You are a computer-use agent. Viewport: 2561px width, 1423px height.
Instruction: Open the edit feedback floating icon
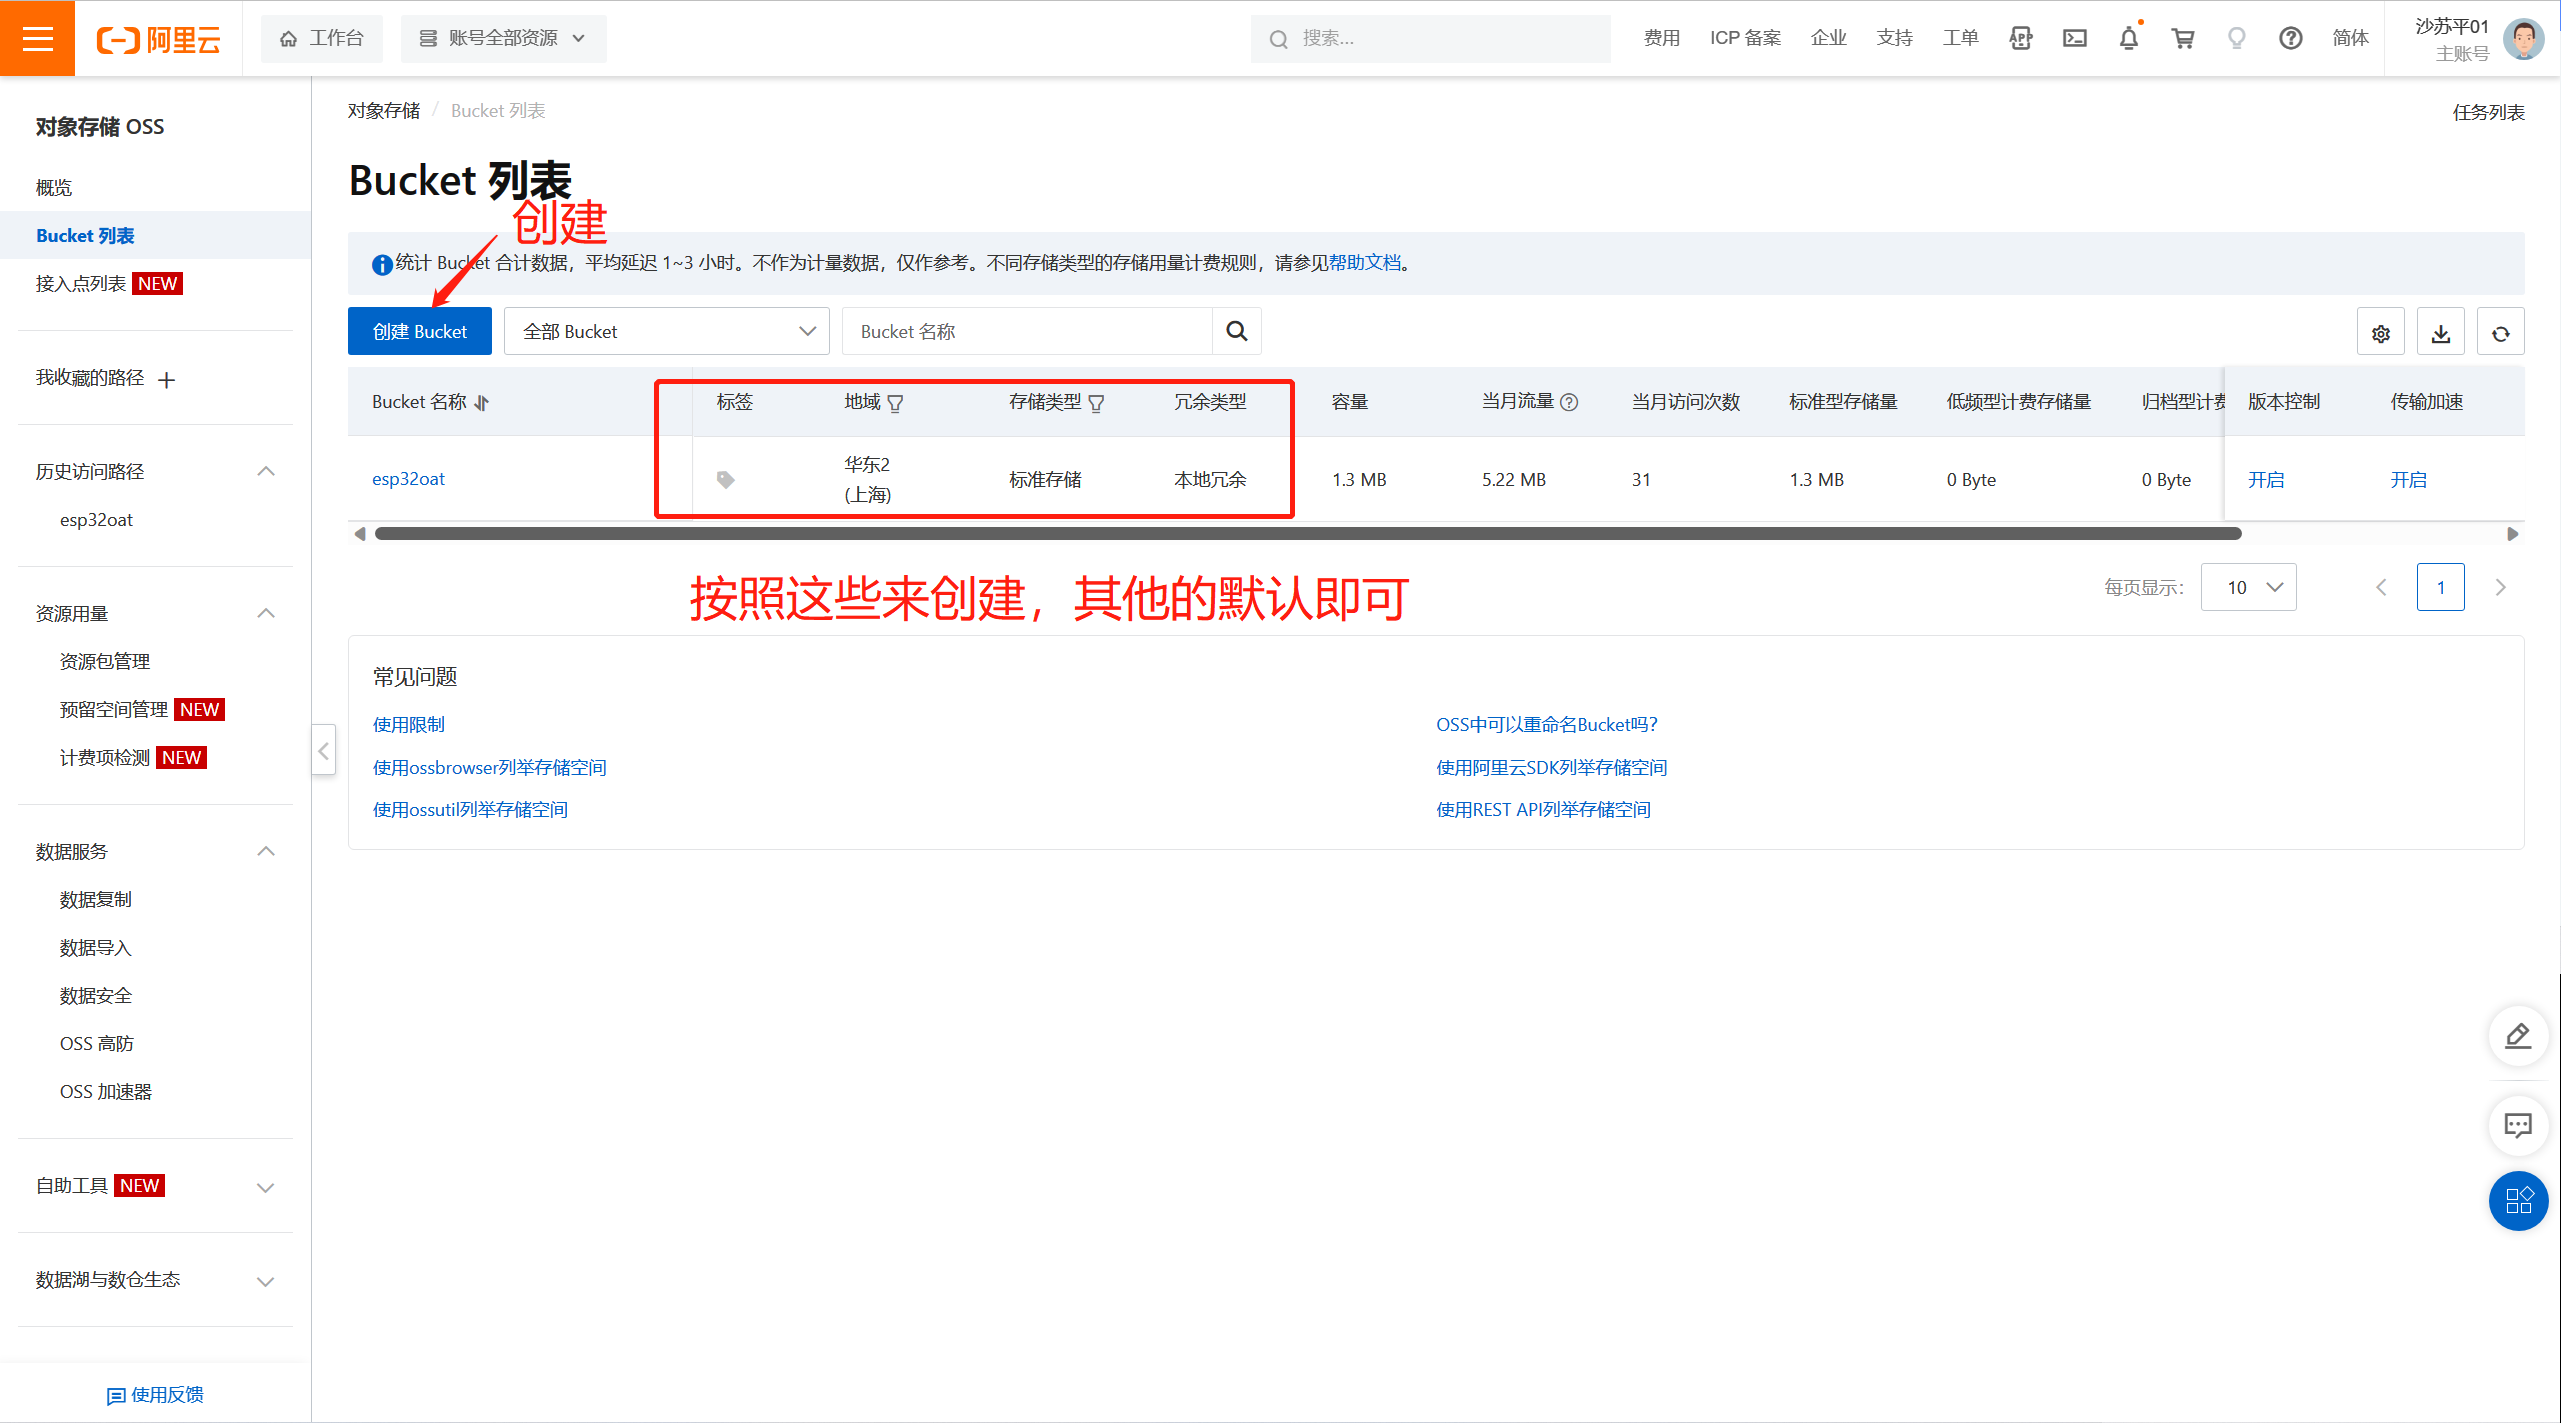tap(2518, 1035)
